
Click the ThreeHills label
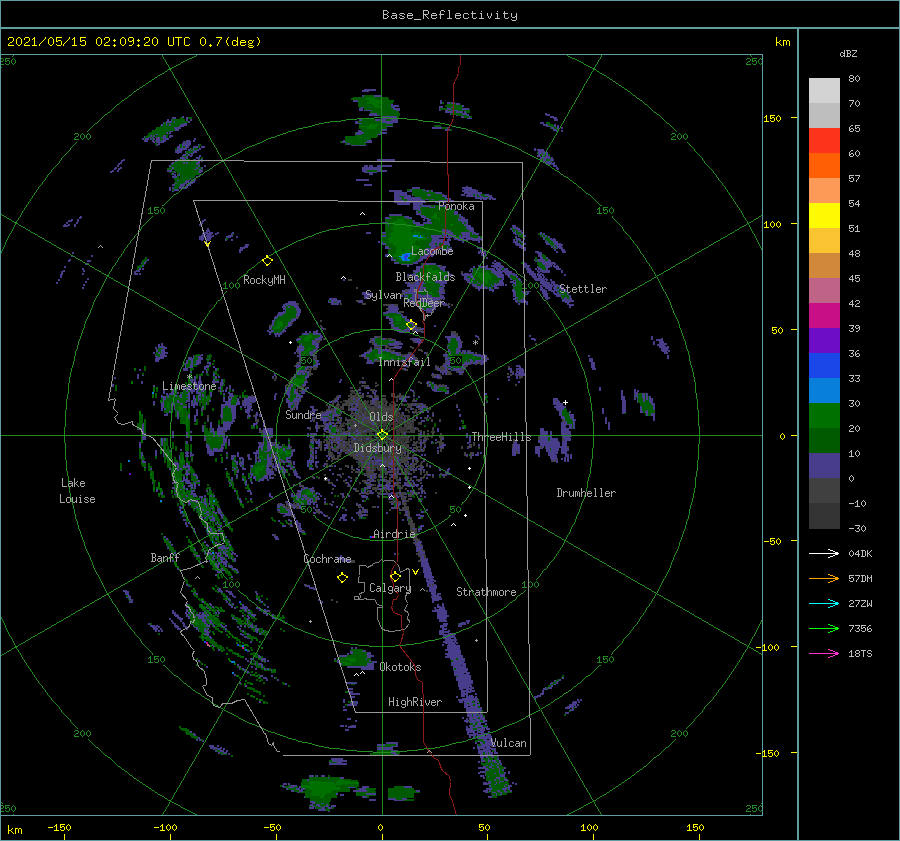pyautogui.click(x=501, y=437)
